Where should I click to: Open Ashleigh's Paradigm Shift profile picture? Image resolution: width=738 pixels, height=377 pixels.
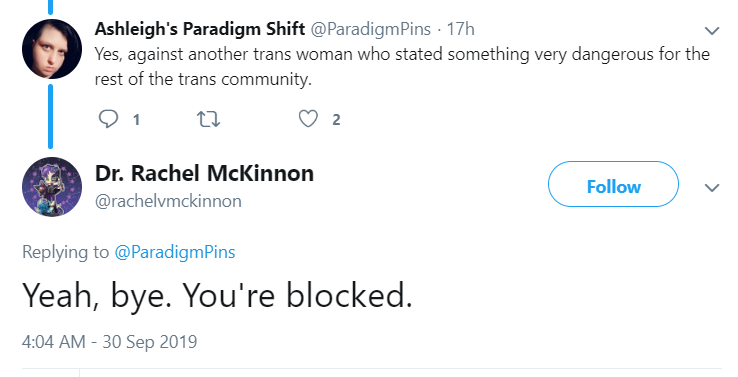pos(52,49)
